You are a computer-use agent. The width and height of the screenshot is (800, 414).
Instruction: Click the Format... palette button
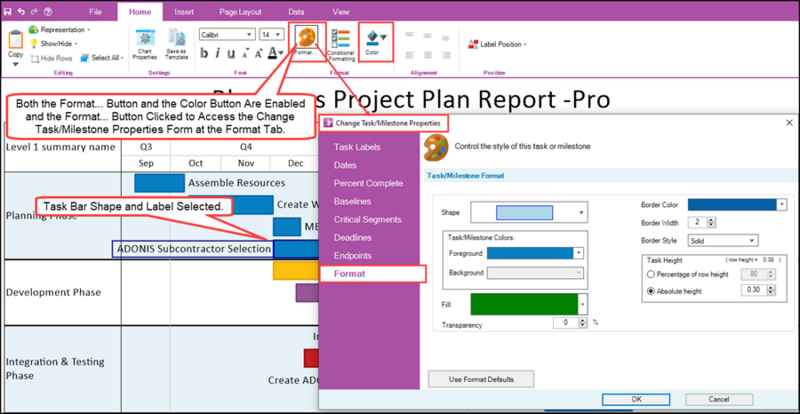coord(307,42)
